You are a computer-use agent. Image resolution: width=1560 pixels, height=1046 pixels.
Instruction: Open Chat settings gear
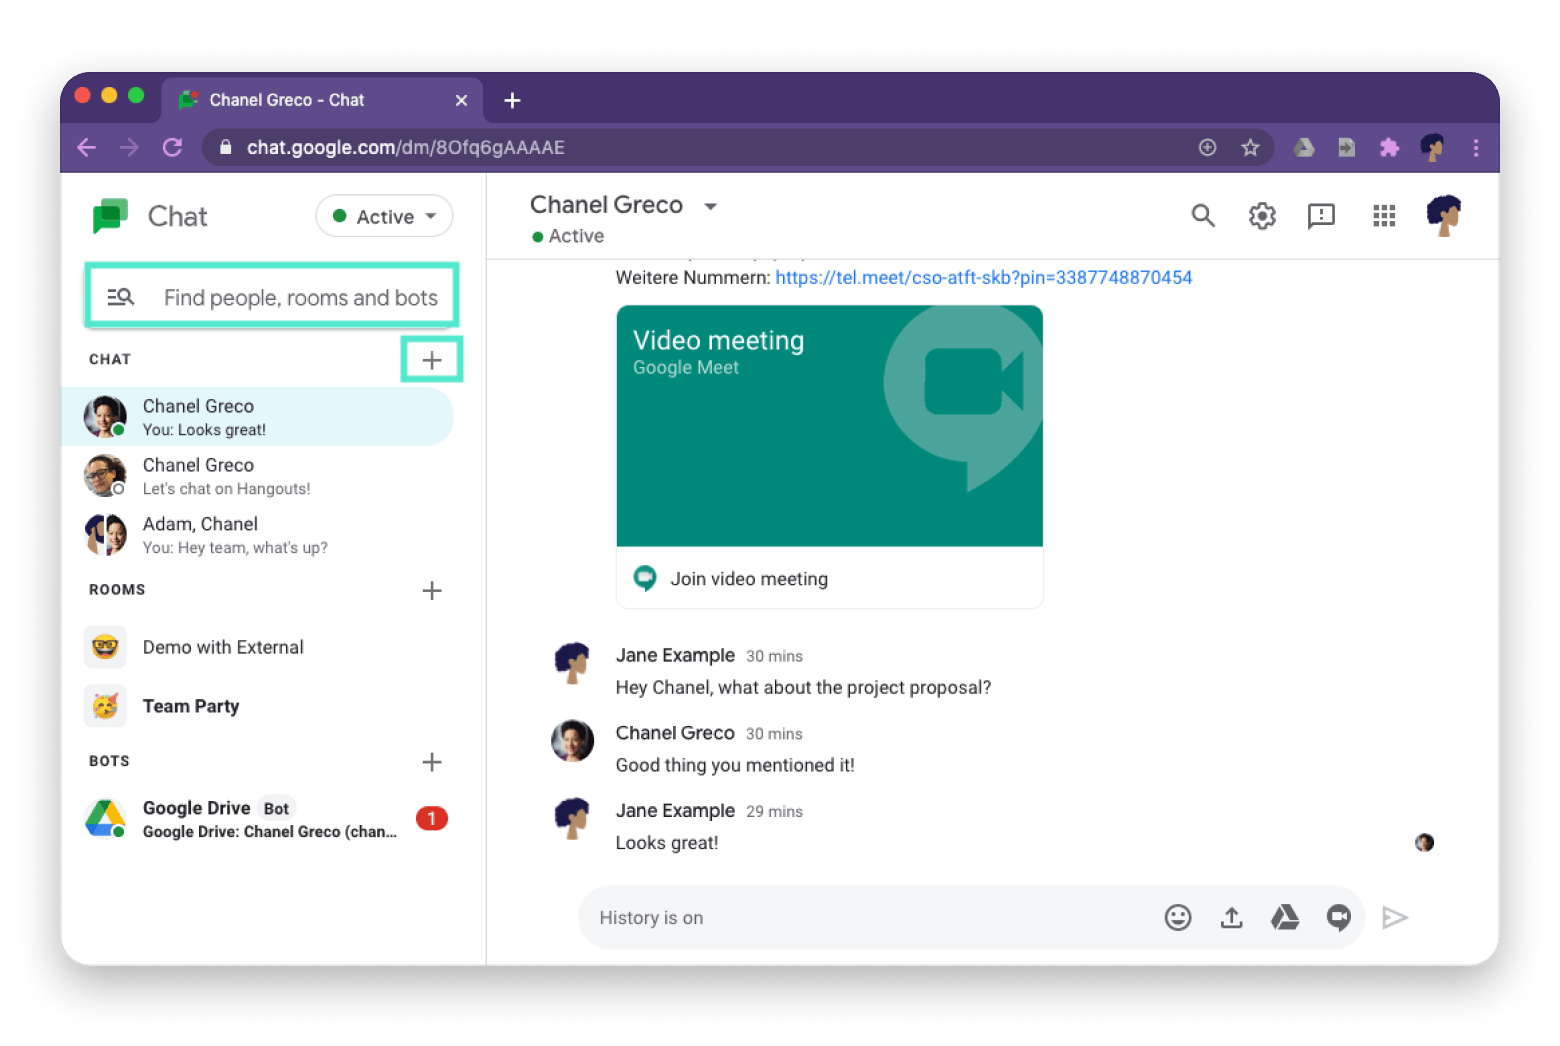coord(1262,215)
